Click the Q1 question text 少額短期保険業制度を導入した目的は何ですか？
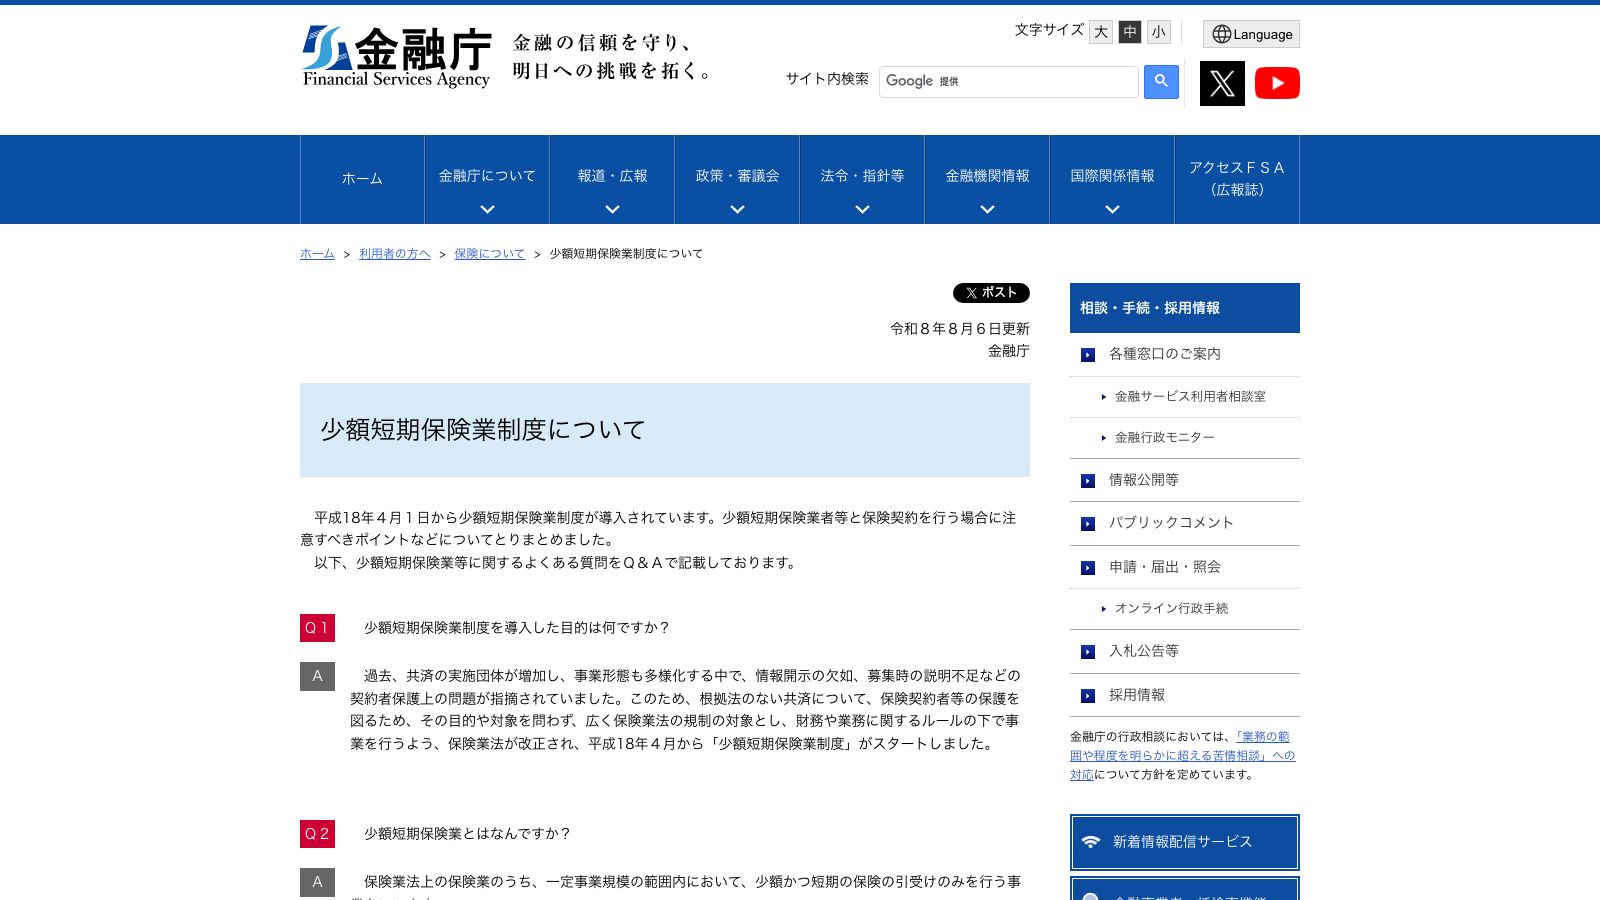This screenshot has height=900, width=1600. 517,628
